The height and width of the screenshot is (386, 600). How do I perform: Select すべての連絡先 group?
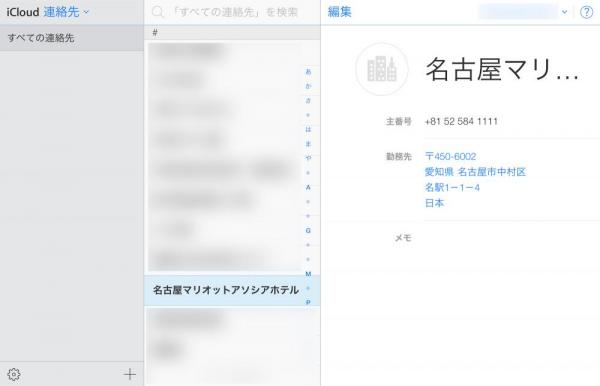pyautogui.click(x=72, y=38)
